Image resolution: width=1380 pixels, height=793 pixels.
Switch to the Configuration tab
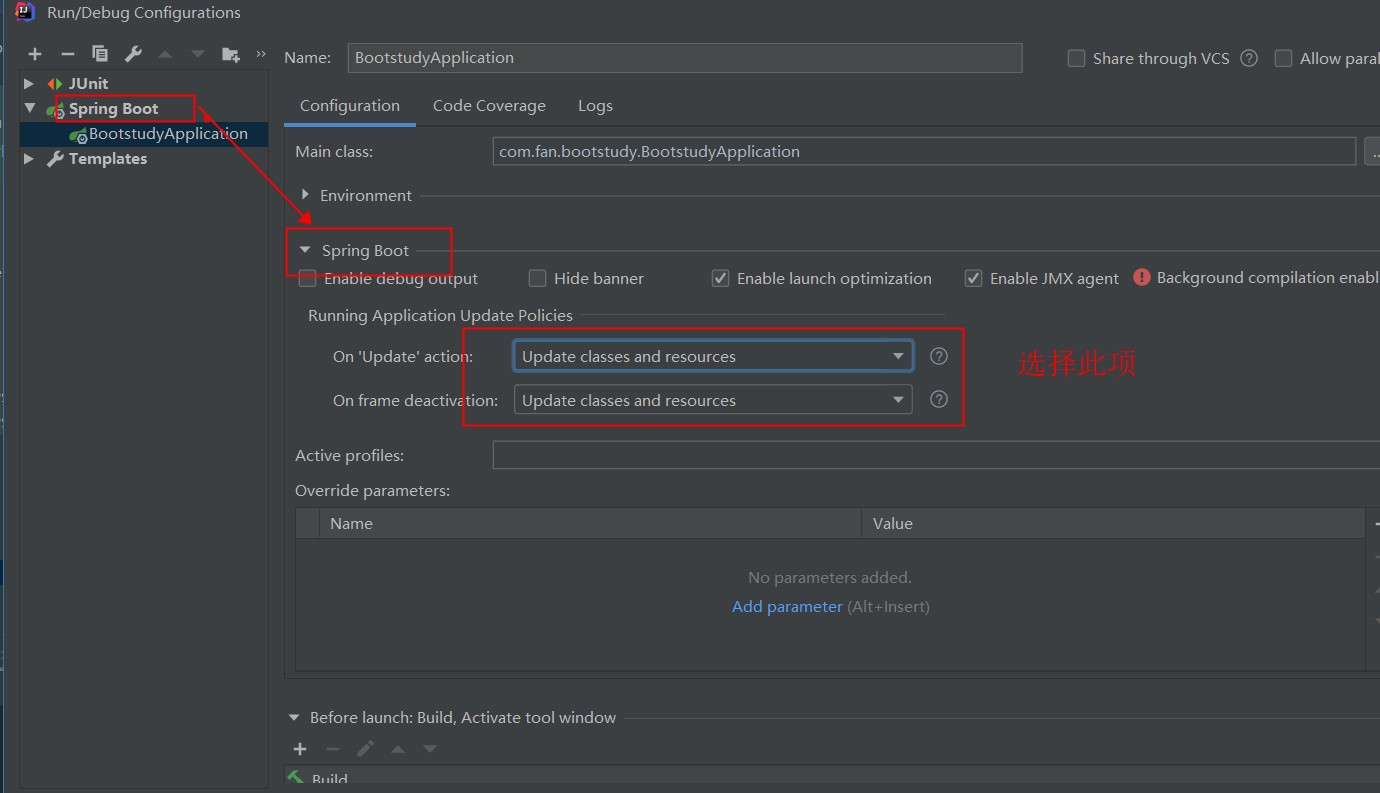pos(350,105)
